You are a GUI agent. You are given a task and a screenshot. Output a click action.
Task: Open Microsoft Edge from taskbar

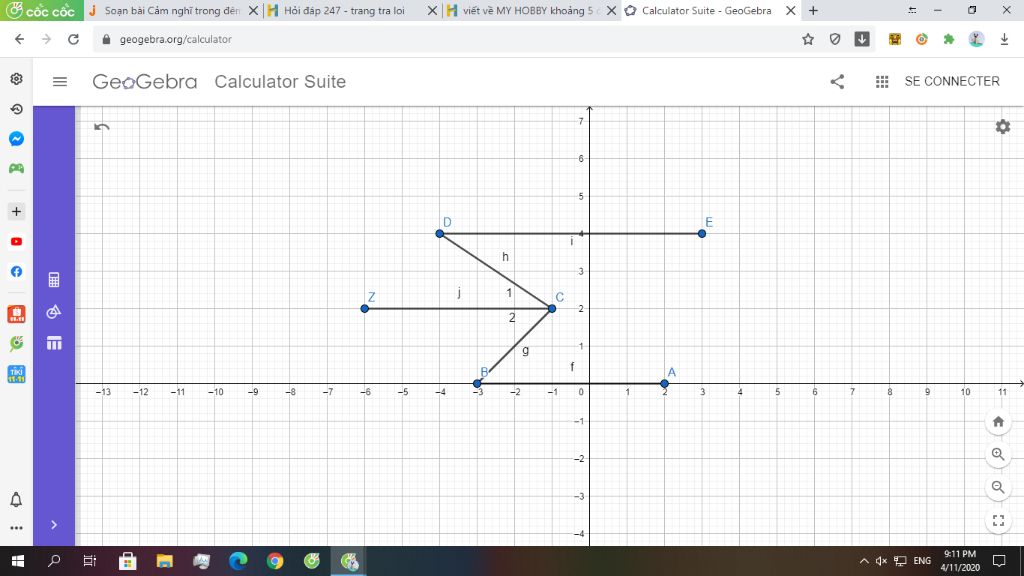[238, 561]
